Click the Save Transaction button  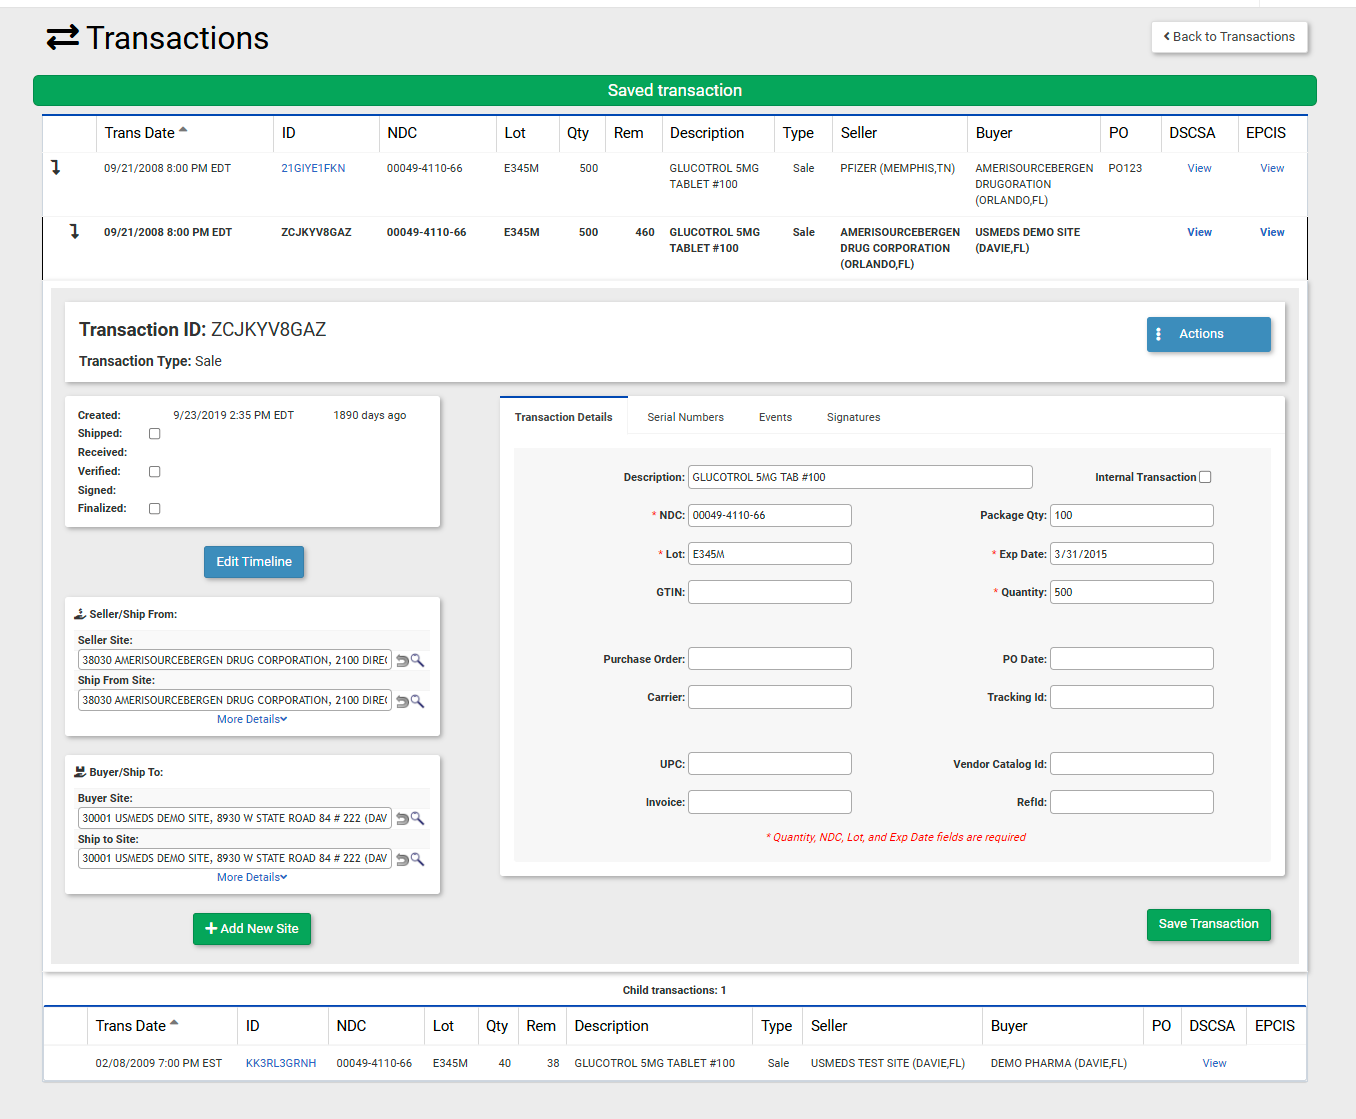[x=1208, y=924]
